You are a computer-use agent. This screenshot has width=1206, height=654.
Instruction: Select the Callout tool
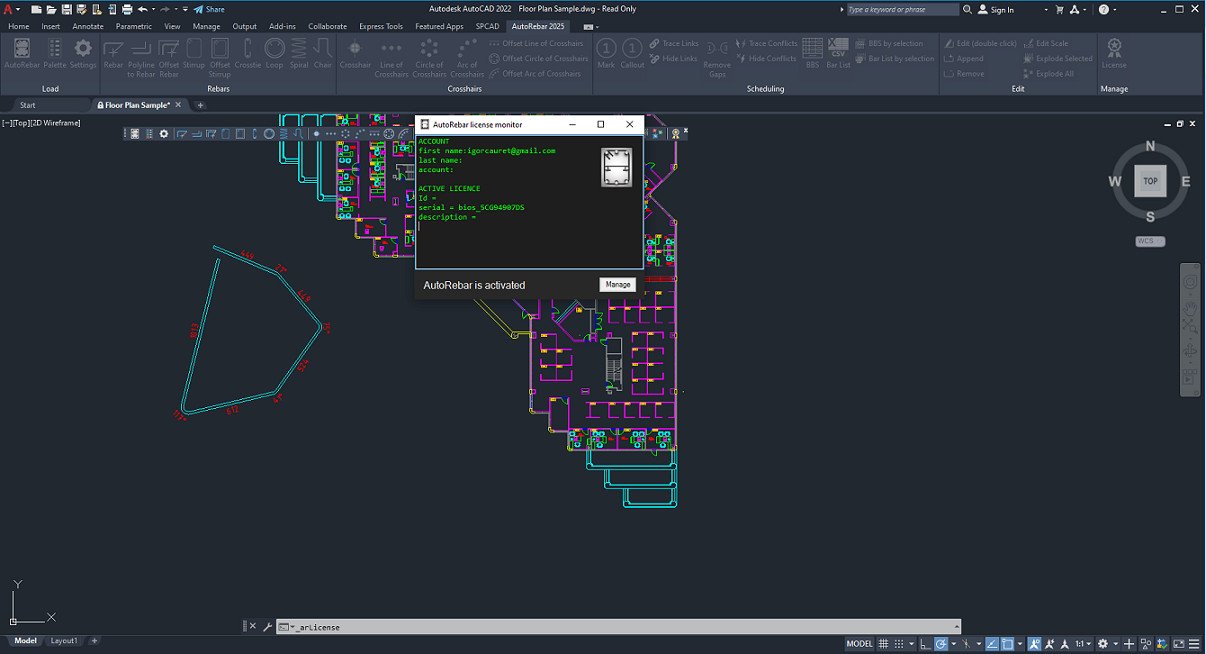(632, 54)
